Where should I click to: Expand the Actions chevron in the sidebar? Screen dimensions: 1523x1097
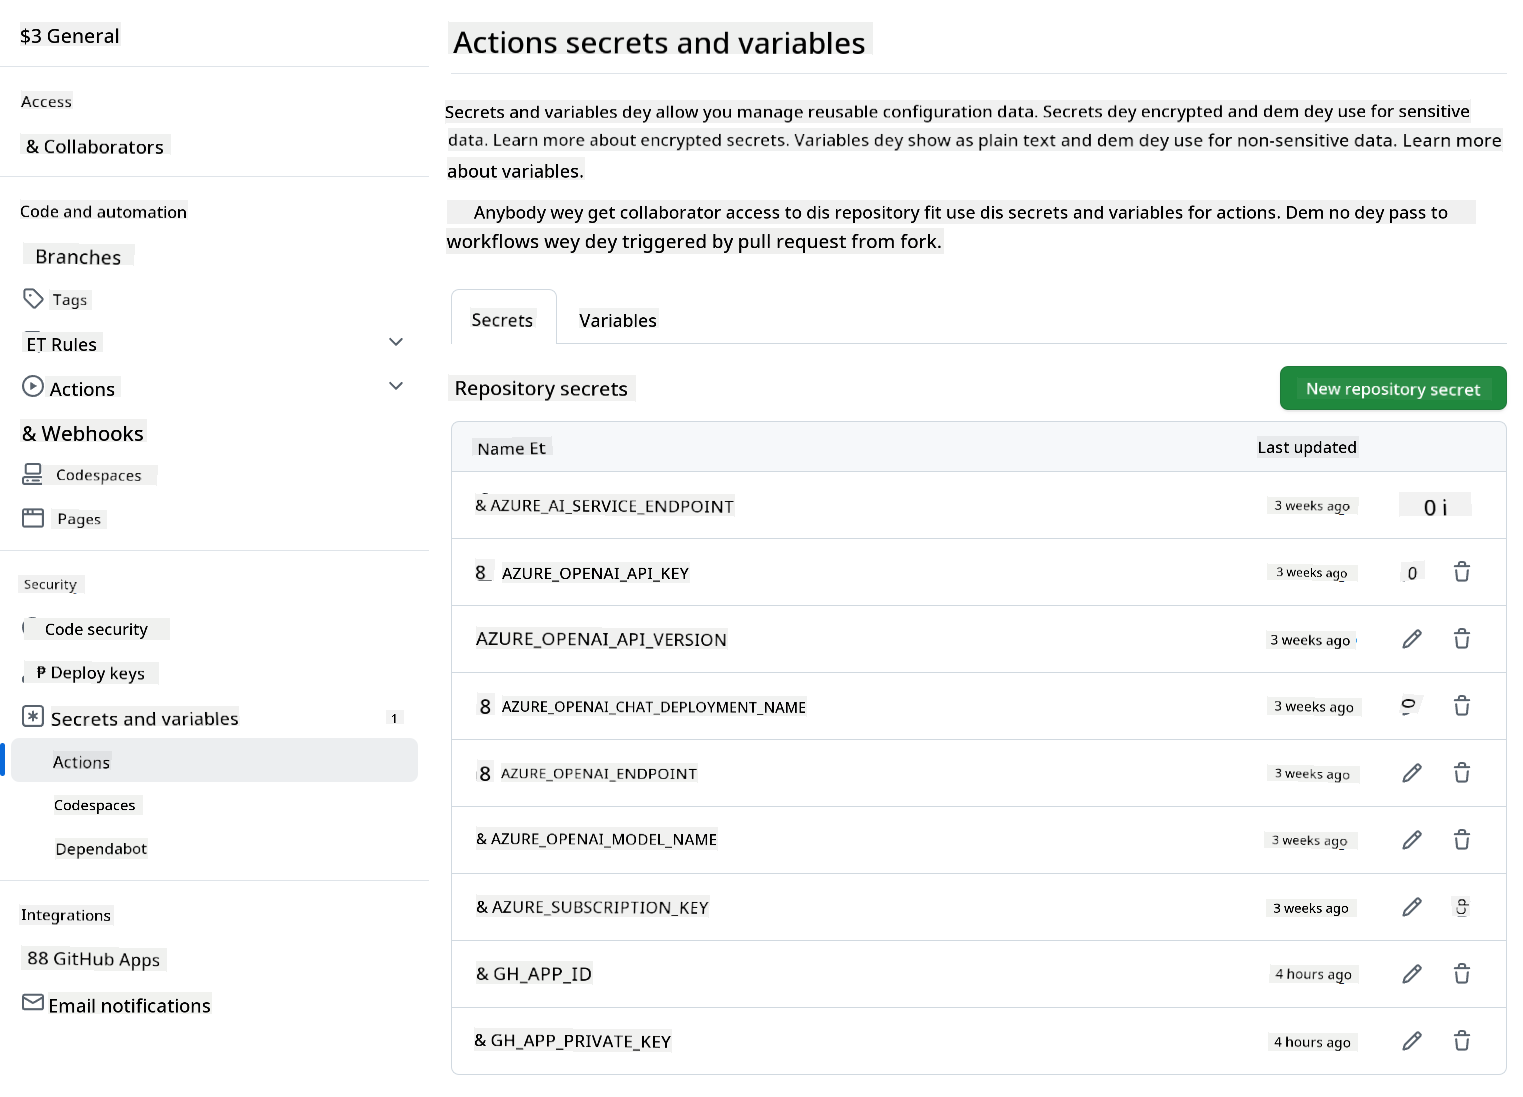click(396, 386)
